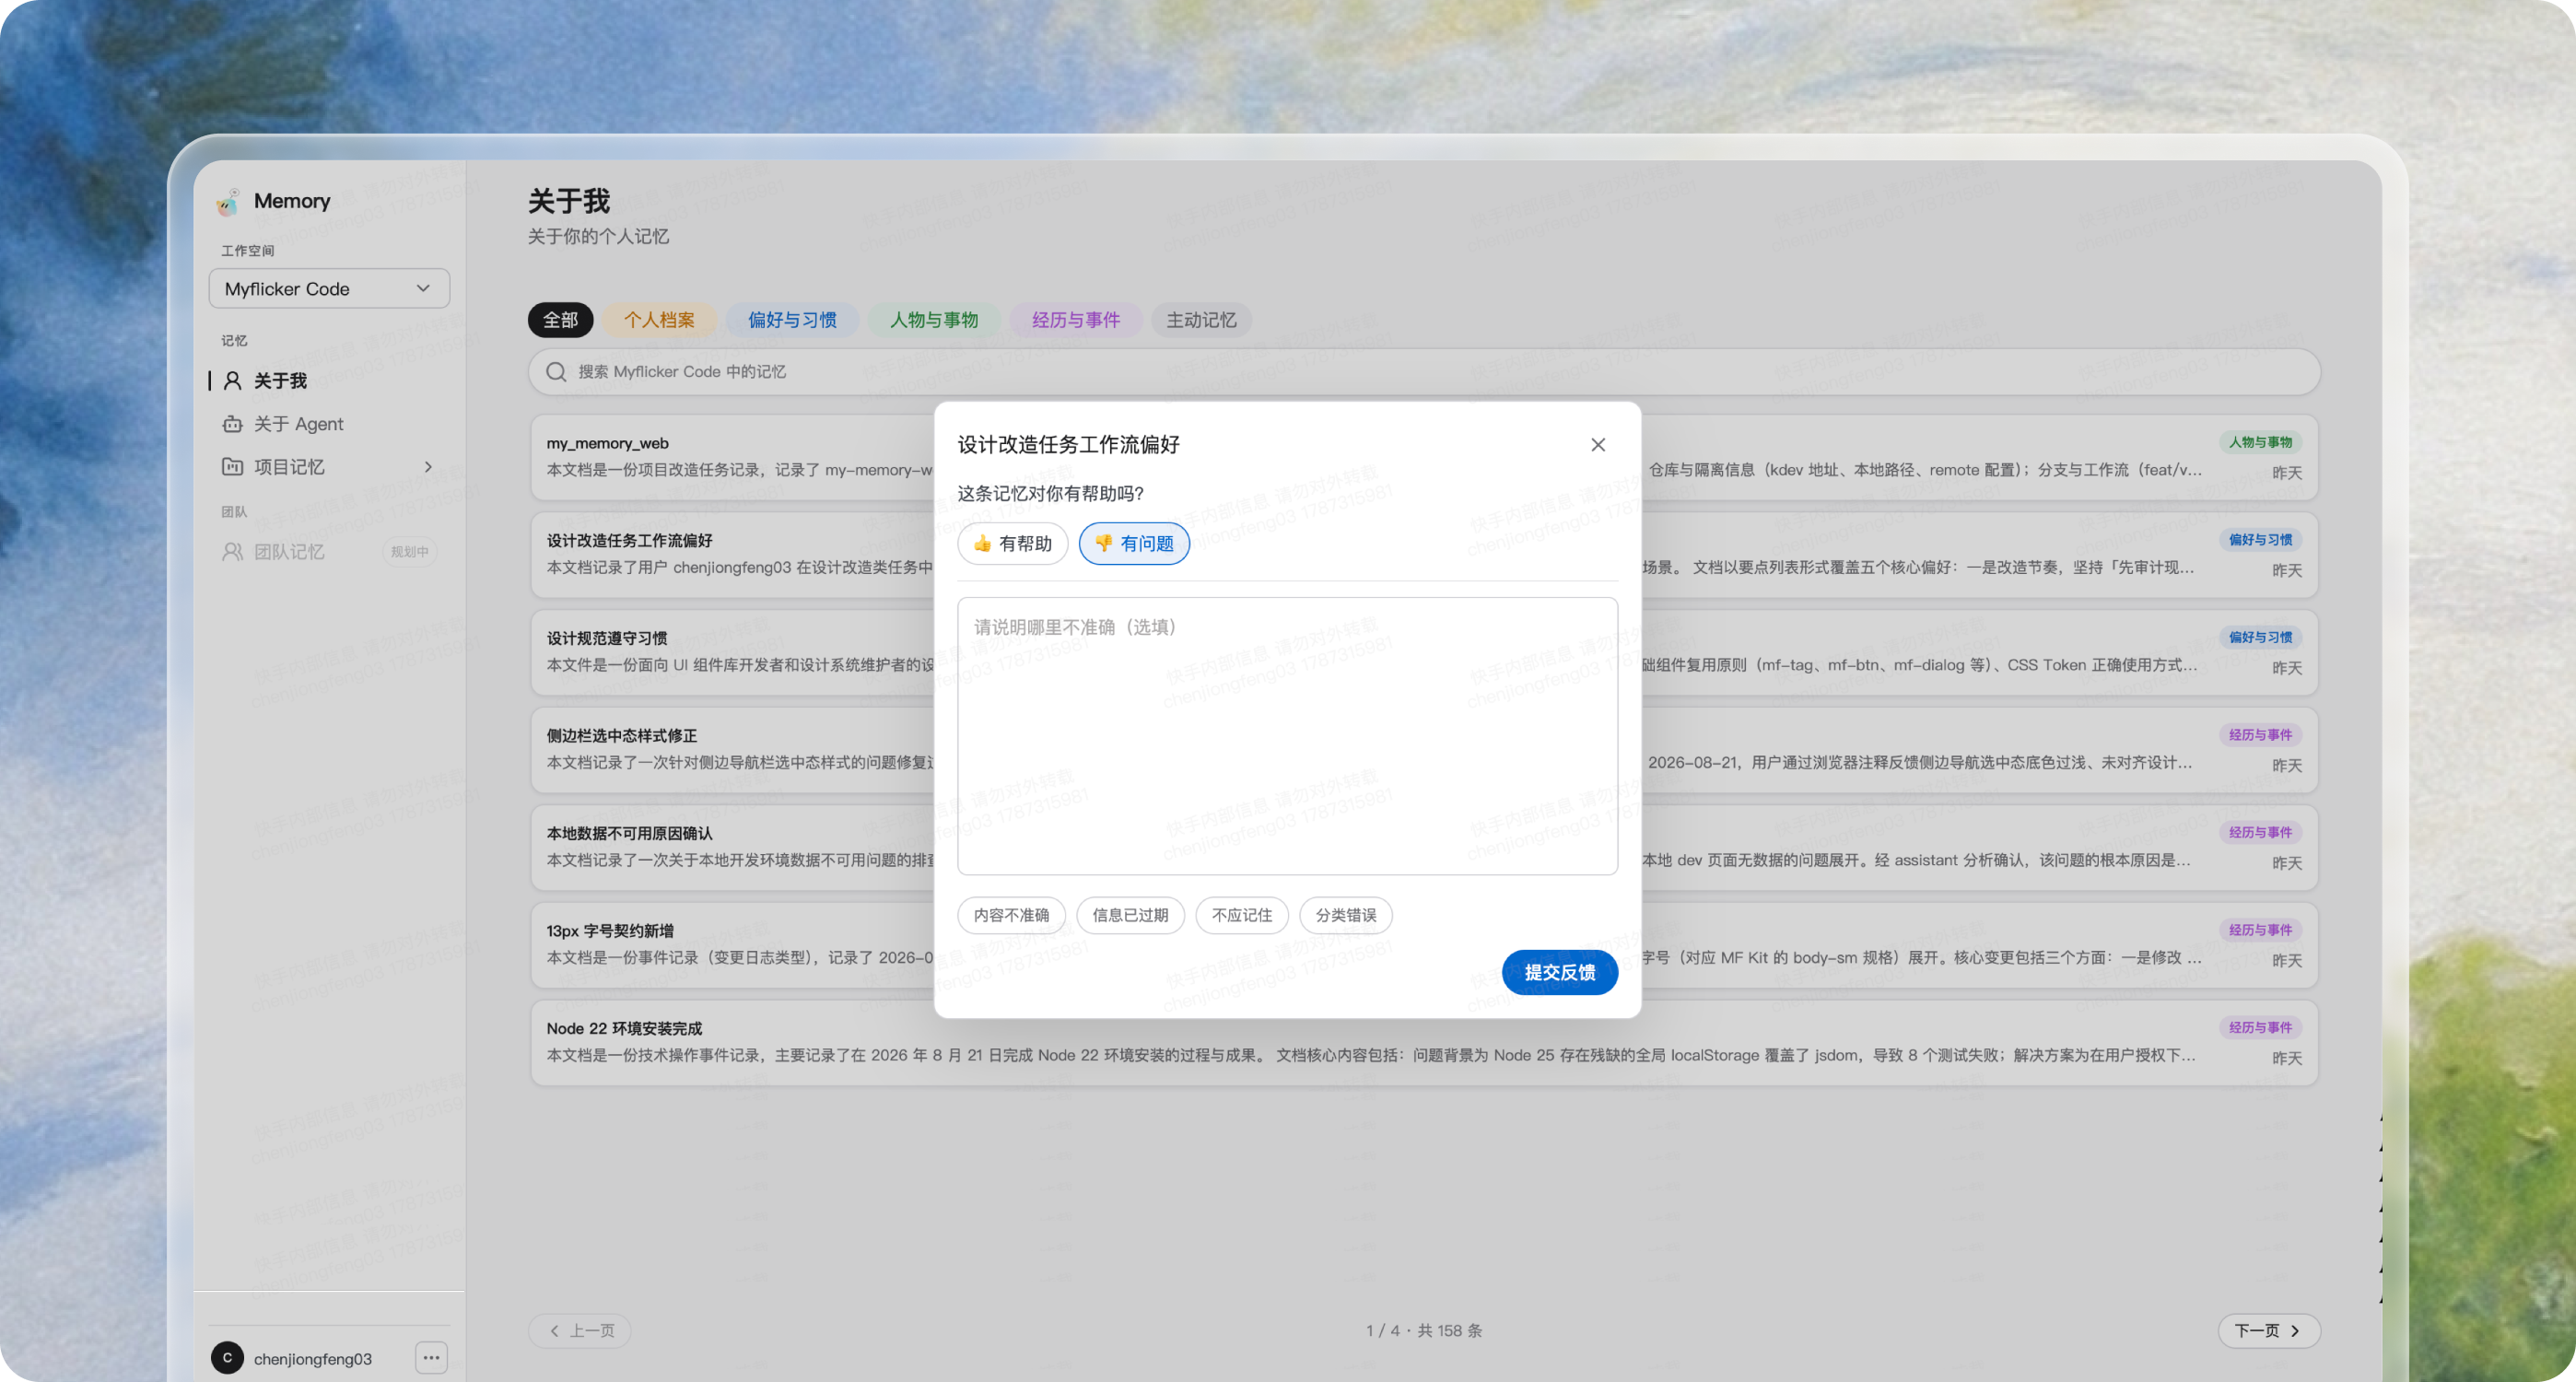Go to previous page with 上一页
Screen dimensions: 2576x1382
(x=580, y=1331)
